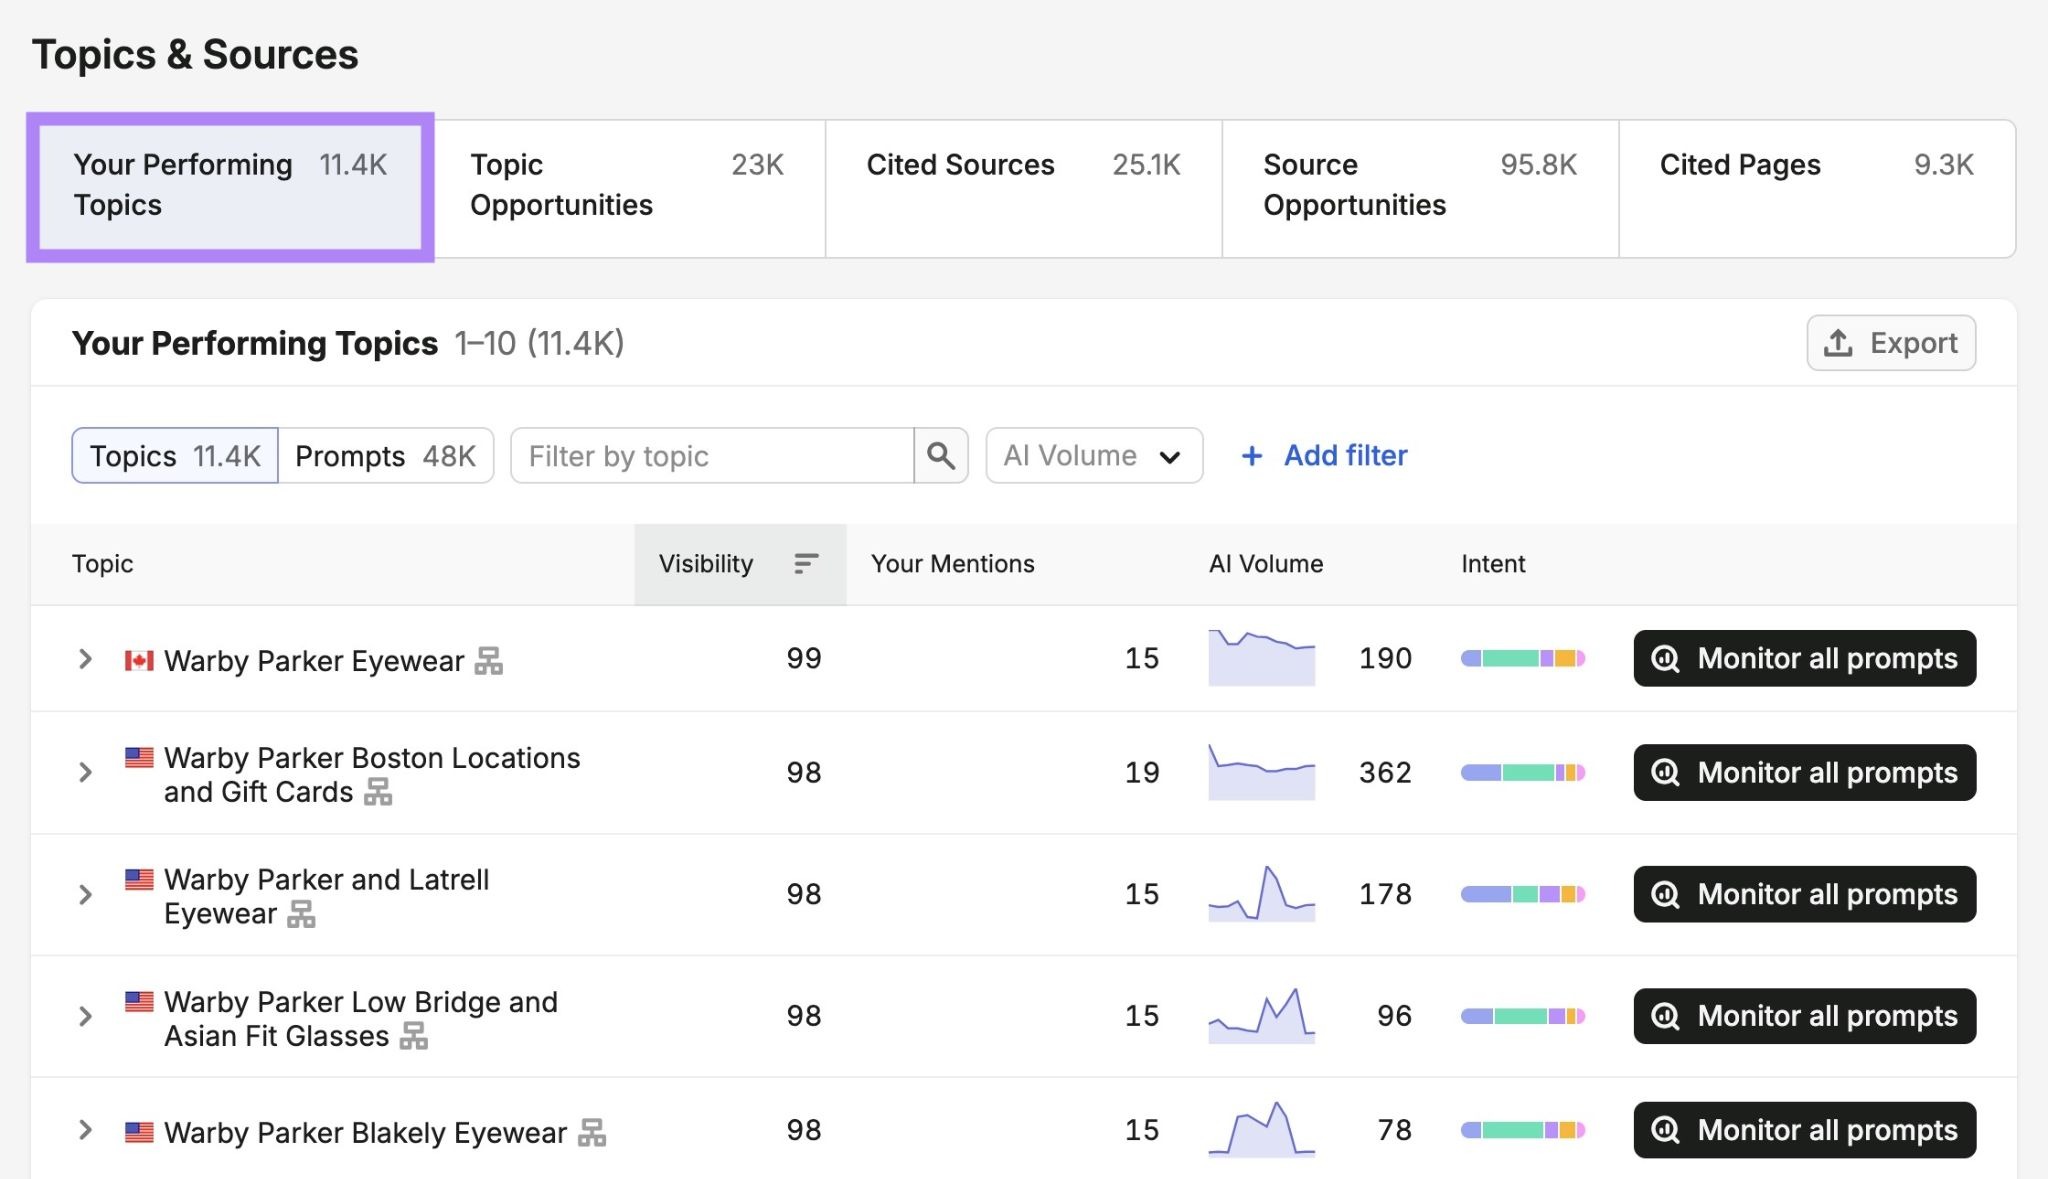
Task: Click the US flag on Latrell Eyewear row
Action: pos(139,879)
